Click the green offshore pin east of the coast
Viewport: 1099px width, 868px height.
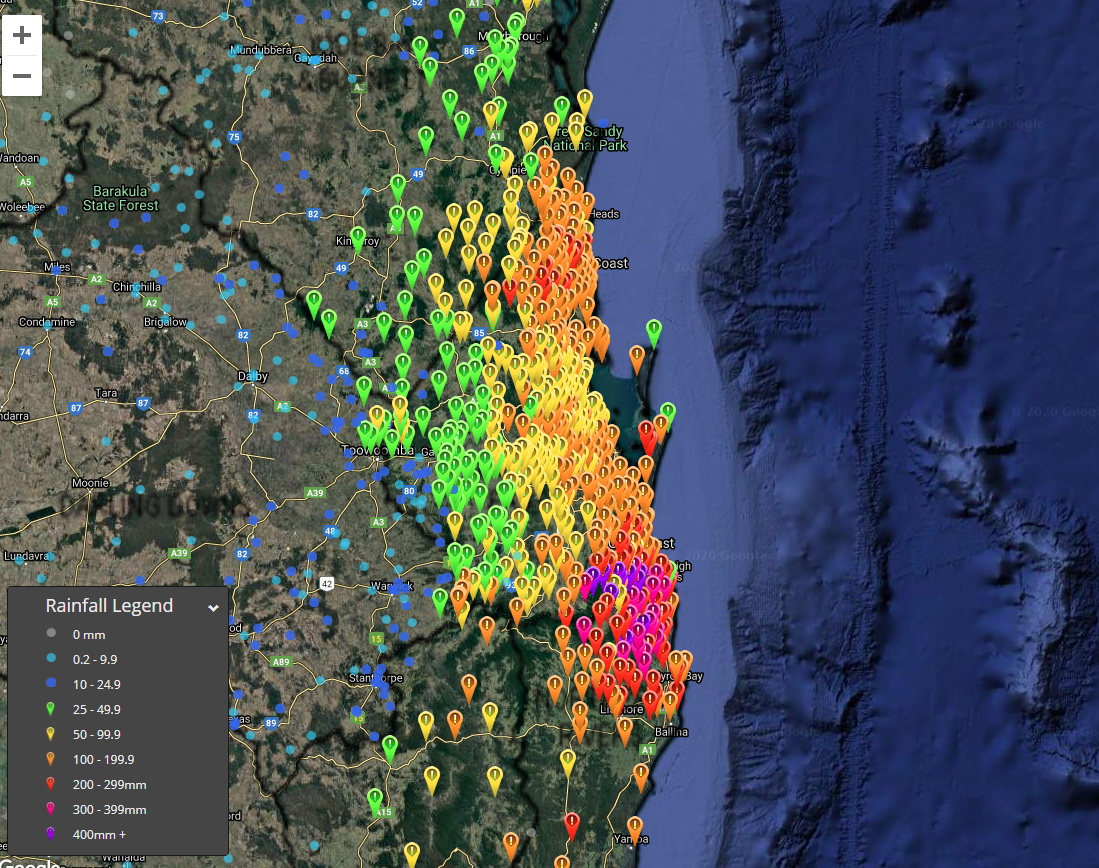point(653,333)
